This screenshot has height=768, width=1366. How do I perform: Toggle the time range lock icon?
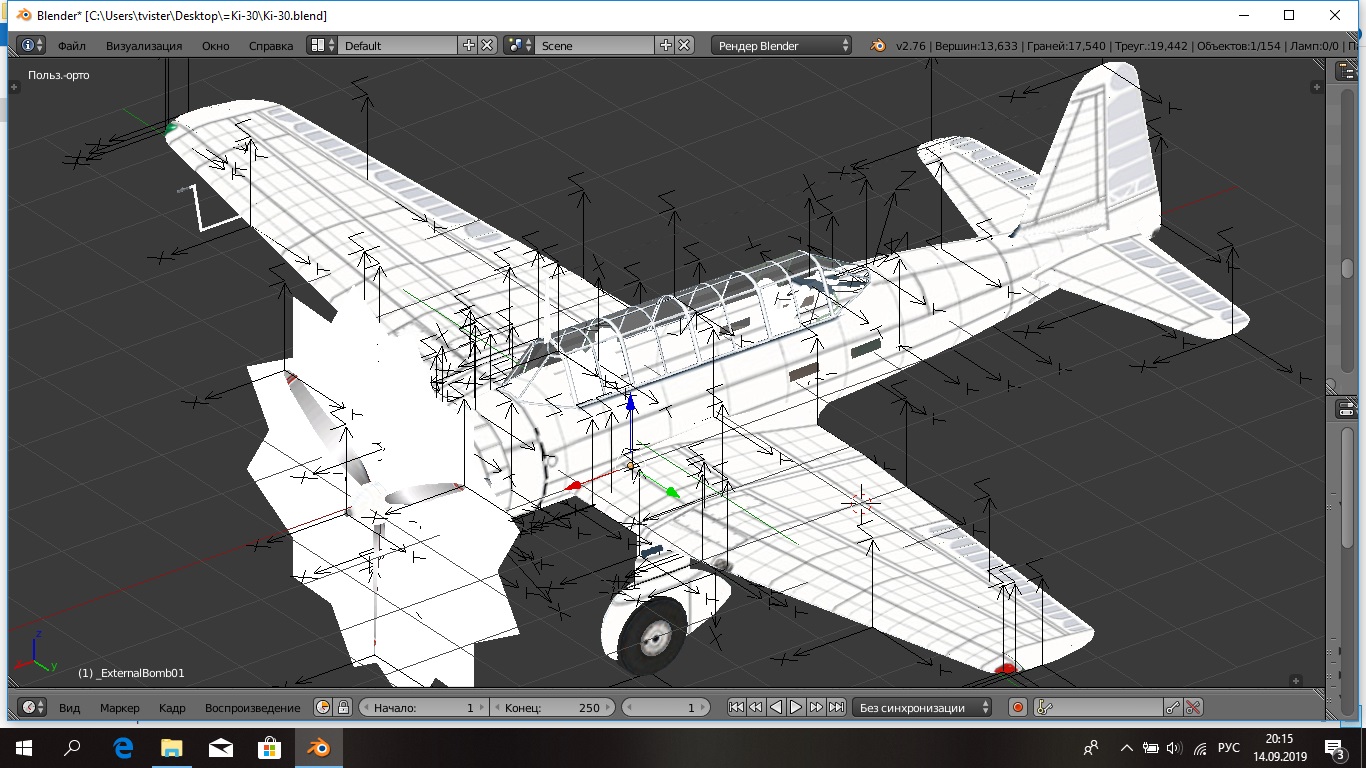click(343, 707)
